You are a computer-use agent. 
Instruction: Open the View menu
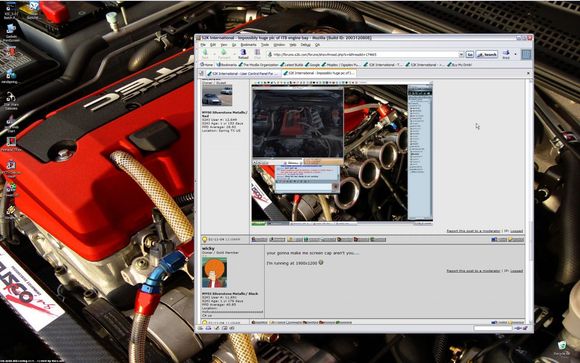[224, 45]
